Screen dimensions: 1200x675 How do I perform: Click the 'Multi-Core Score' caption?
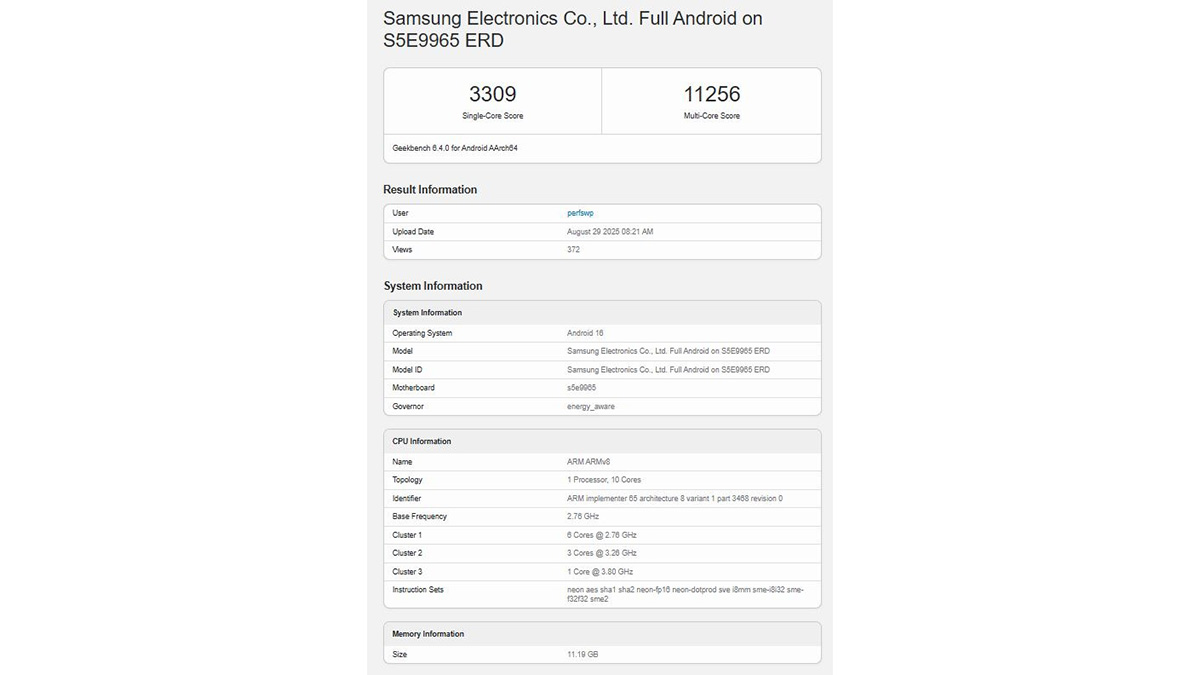tap(712, 116)
